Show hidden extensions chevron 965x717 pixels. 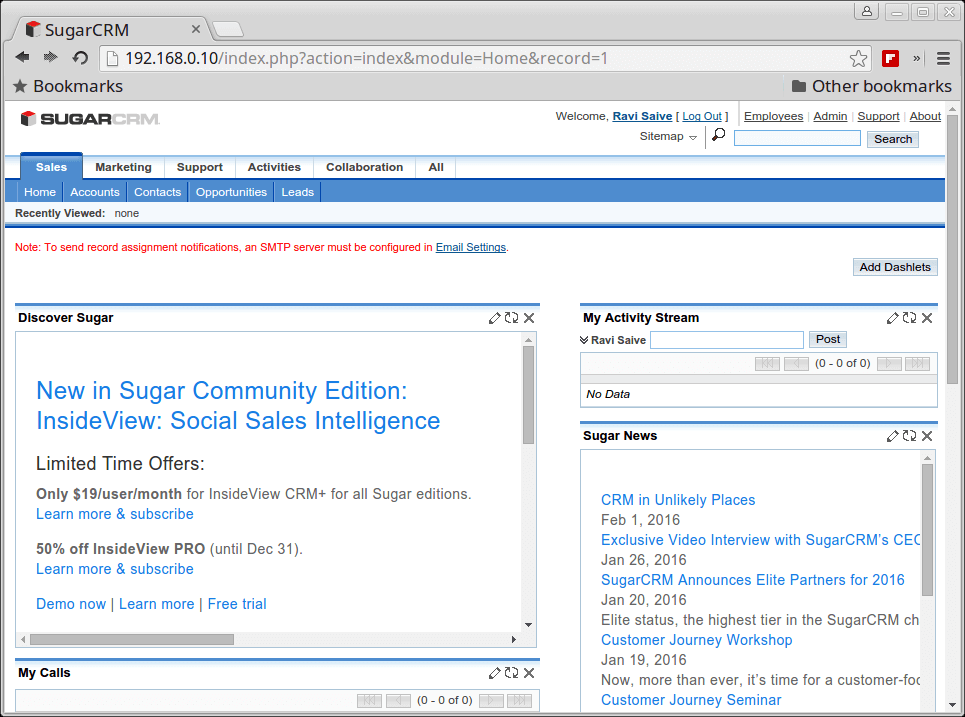916,58
